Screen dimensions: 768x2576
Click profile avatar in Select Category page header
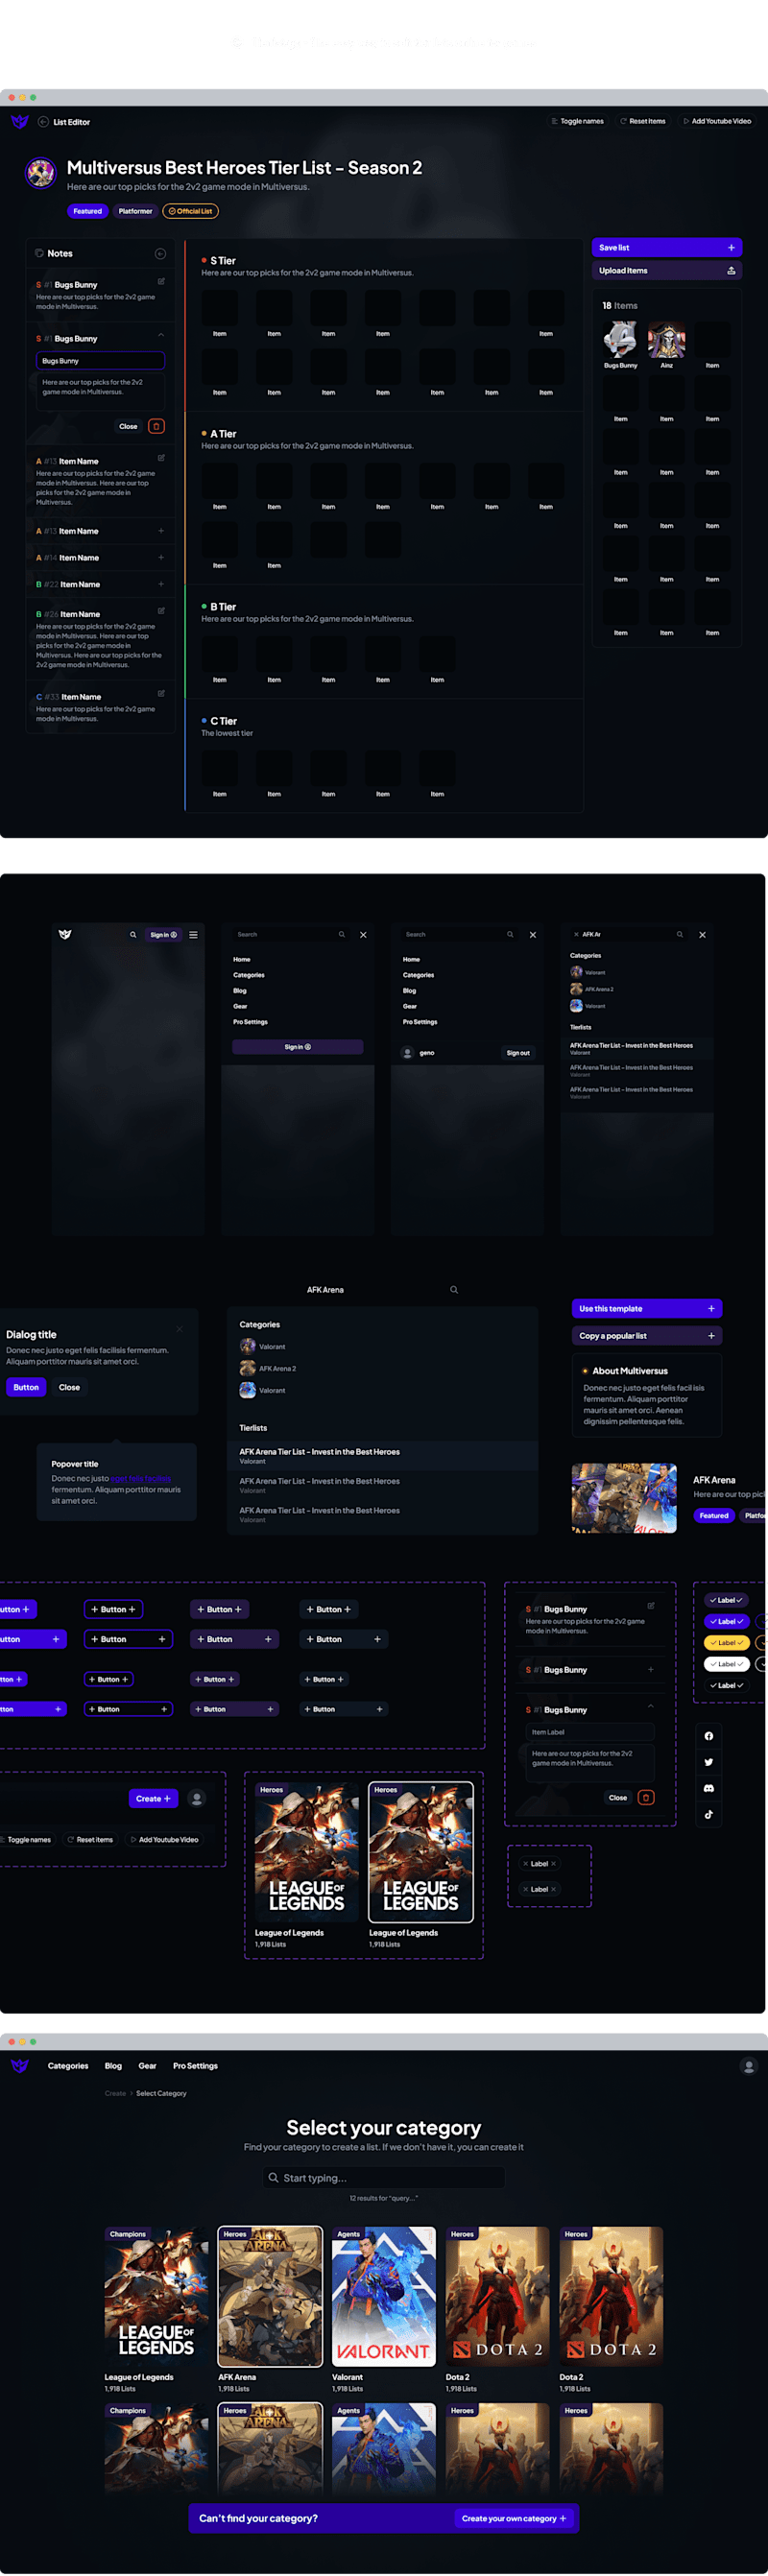pyautogui.click(x=748, y=2066)
